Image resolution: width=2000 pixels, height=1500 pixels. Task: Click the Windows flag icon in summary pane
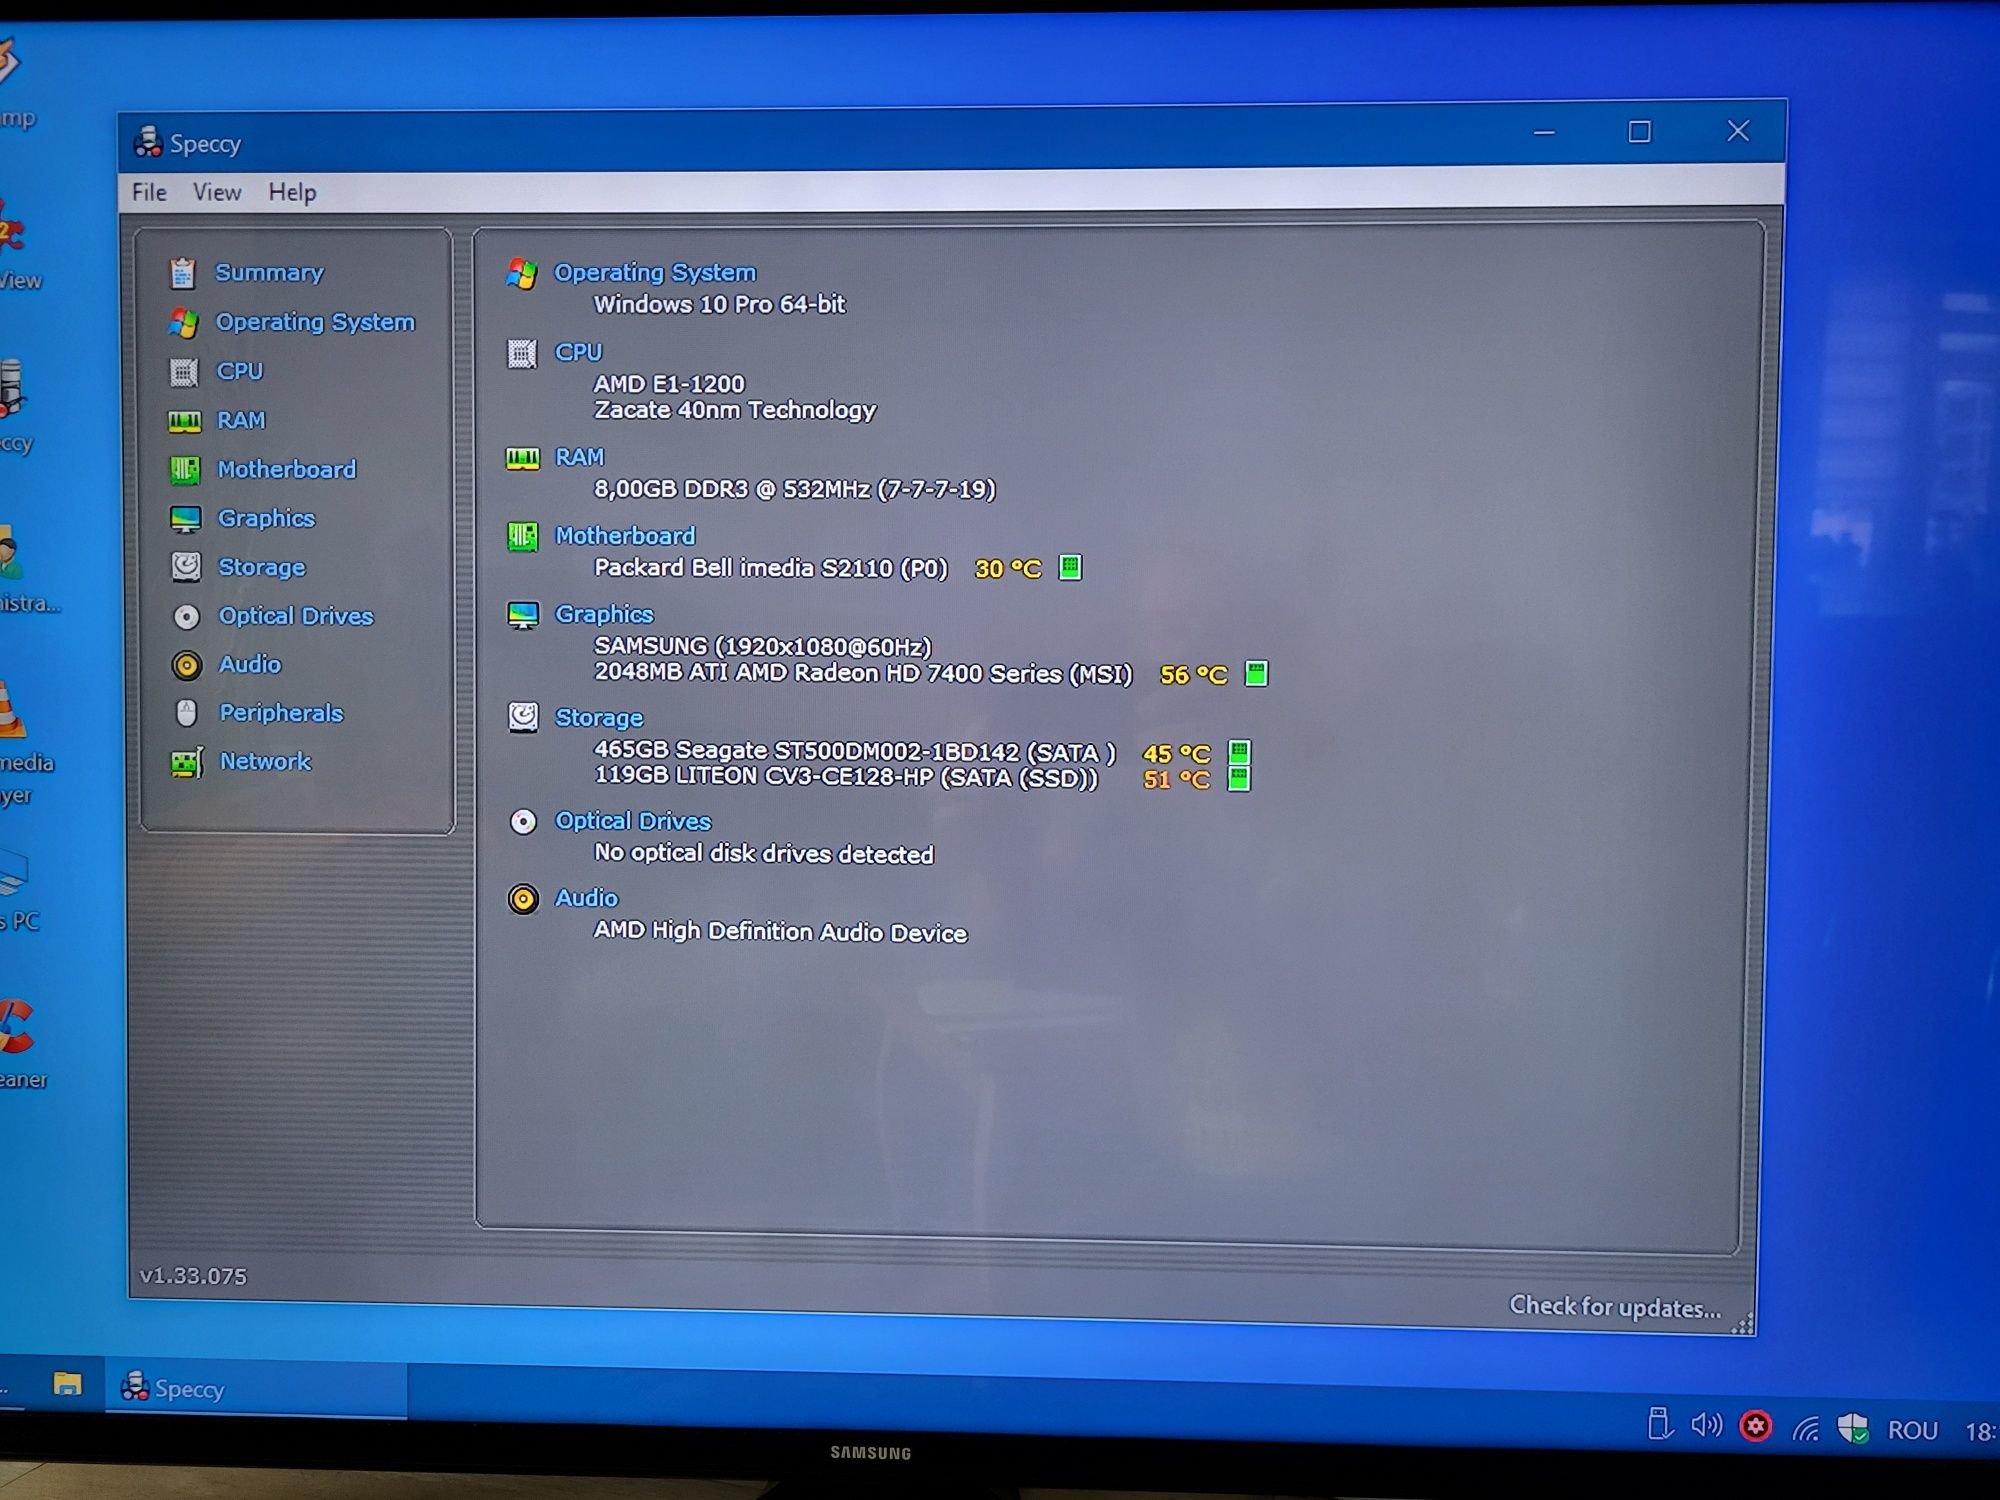pyautogui.click(x=522, y=273)
